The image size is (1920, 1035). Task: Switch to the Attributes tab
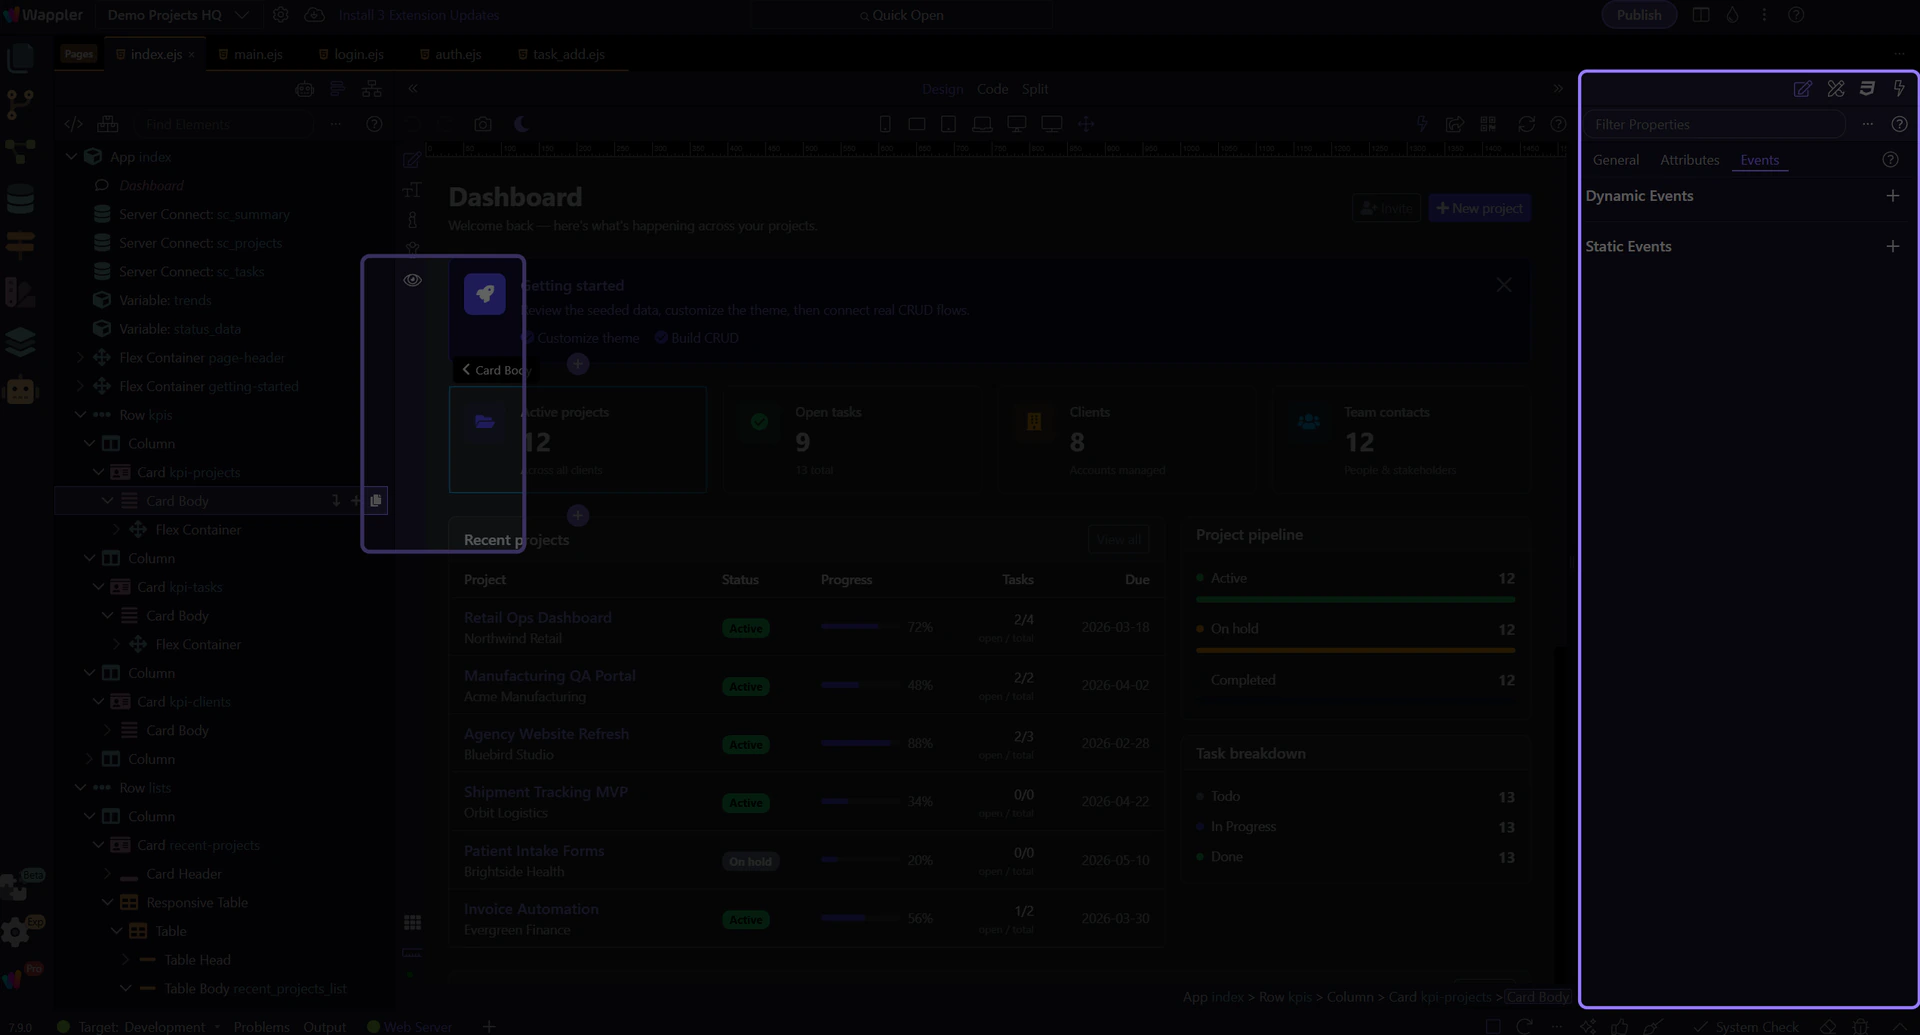pos(1689,160)
